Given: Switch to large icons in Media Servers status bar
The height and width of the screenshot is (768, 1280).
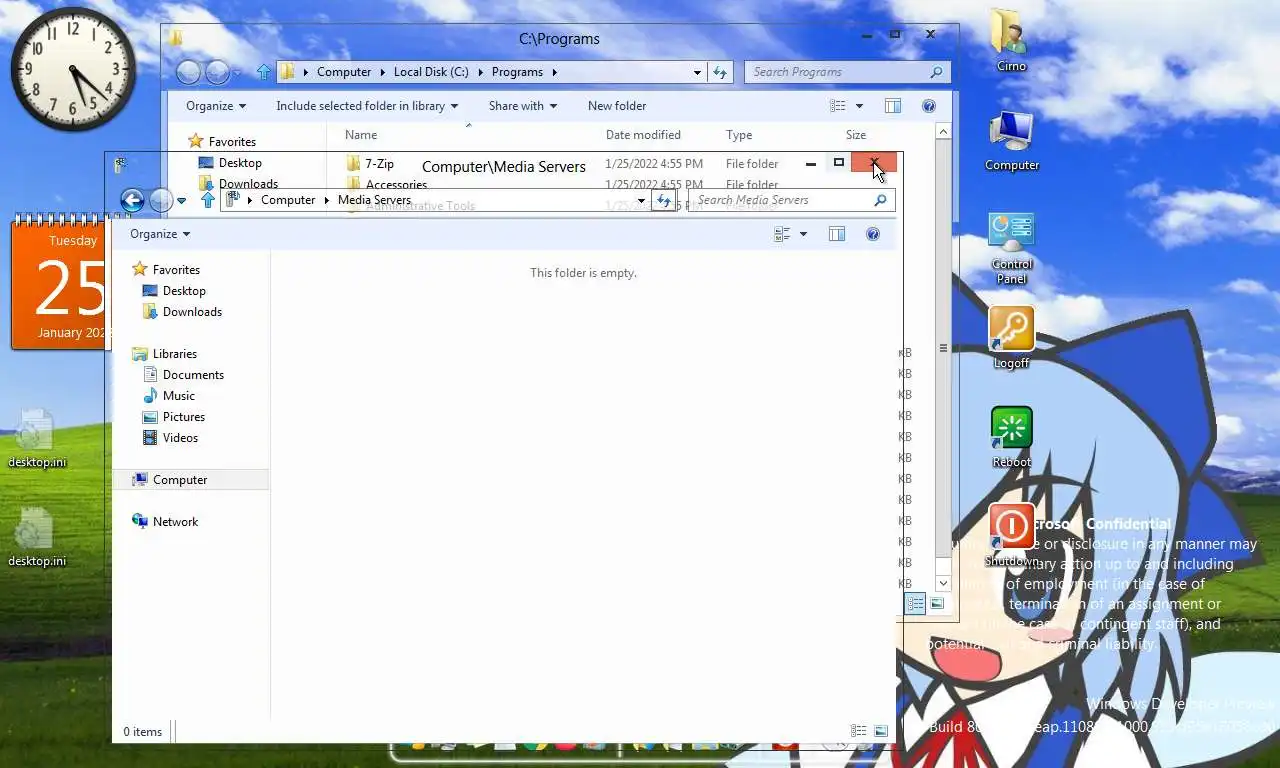Looking at the screenshot, I should pos(880,731).
